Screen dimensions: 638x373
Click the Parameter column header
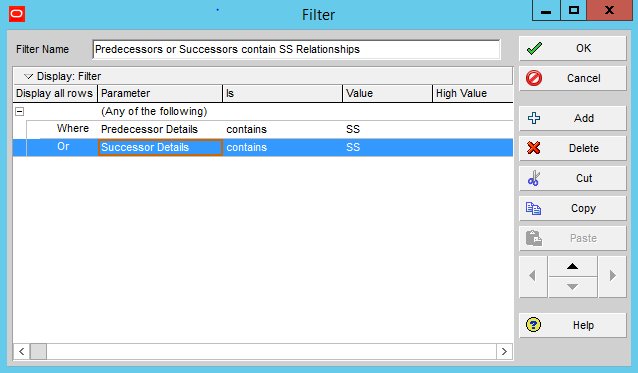point(160,94)
